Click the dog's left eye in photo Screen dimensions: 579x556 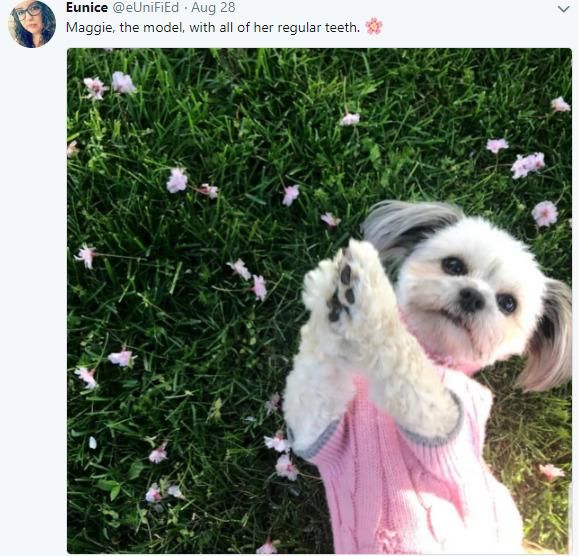[x=454, y=265]
